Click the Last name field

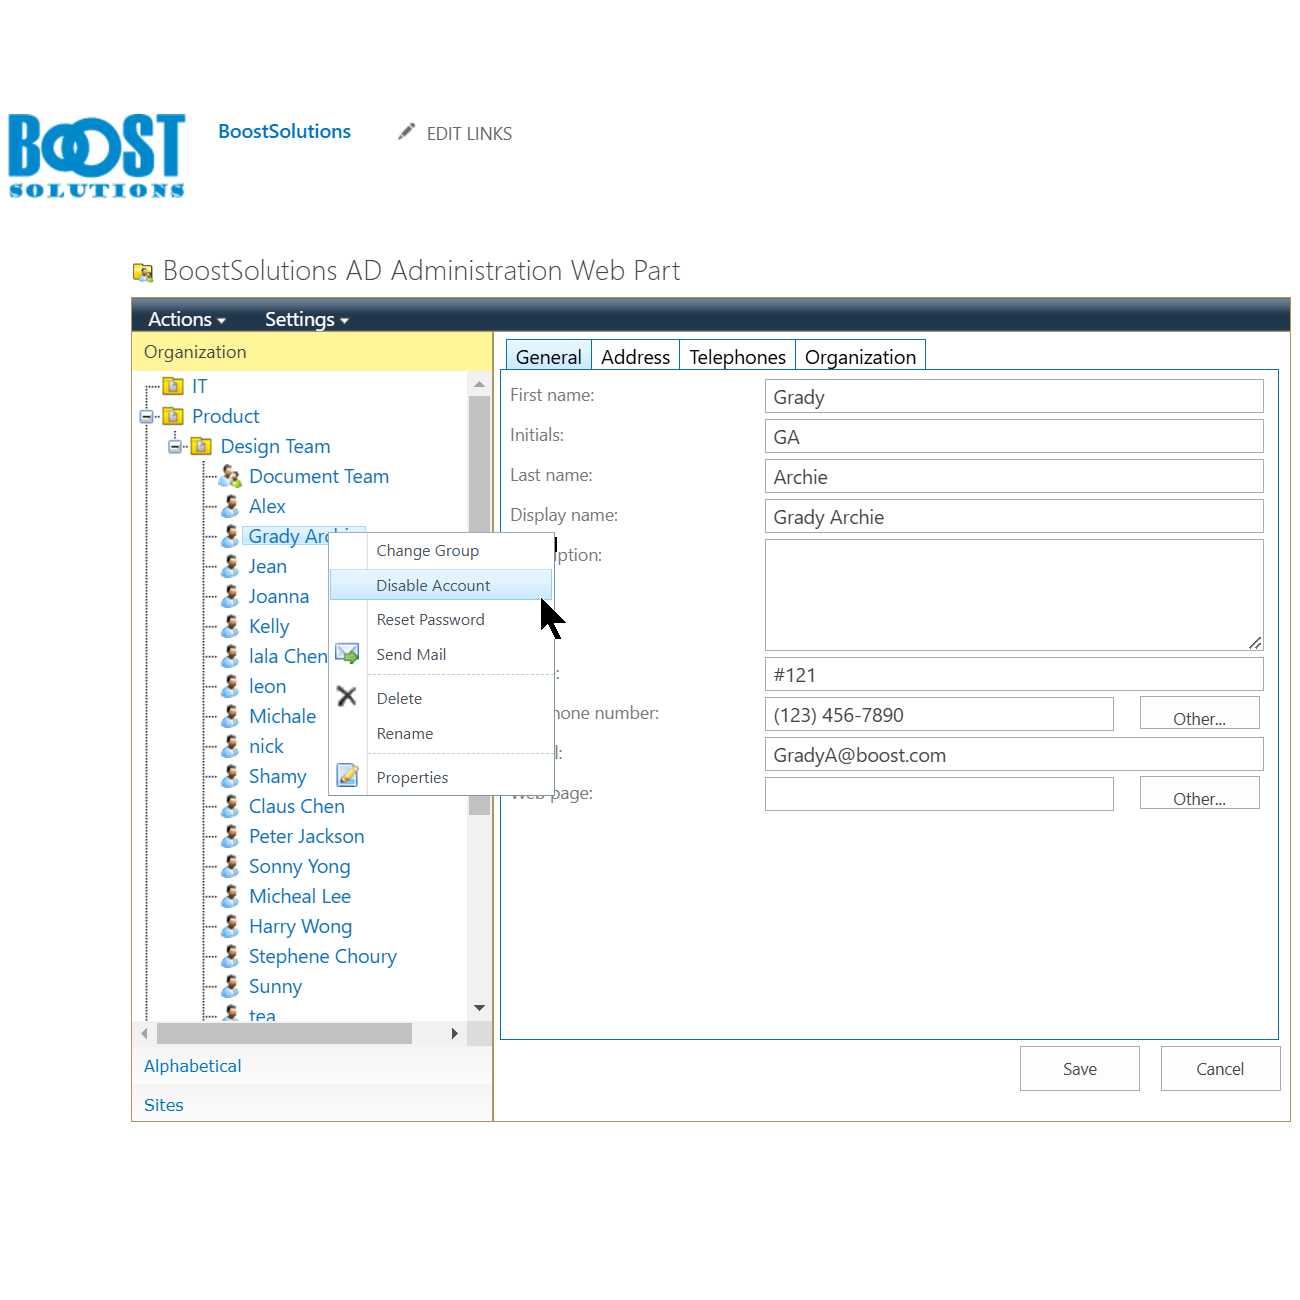click(x=1014, y=476)
